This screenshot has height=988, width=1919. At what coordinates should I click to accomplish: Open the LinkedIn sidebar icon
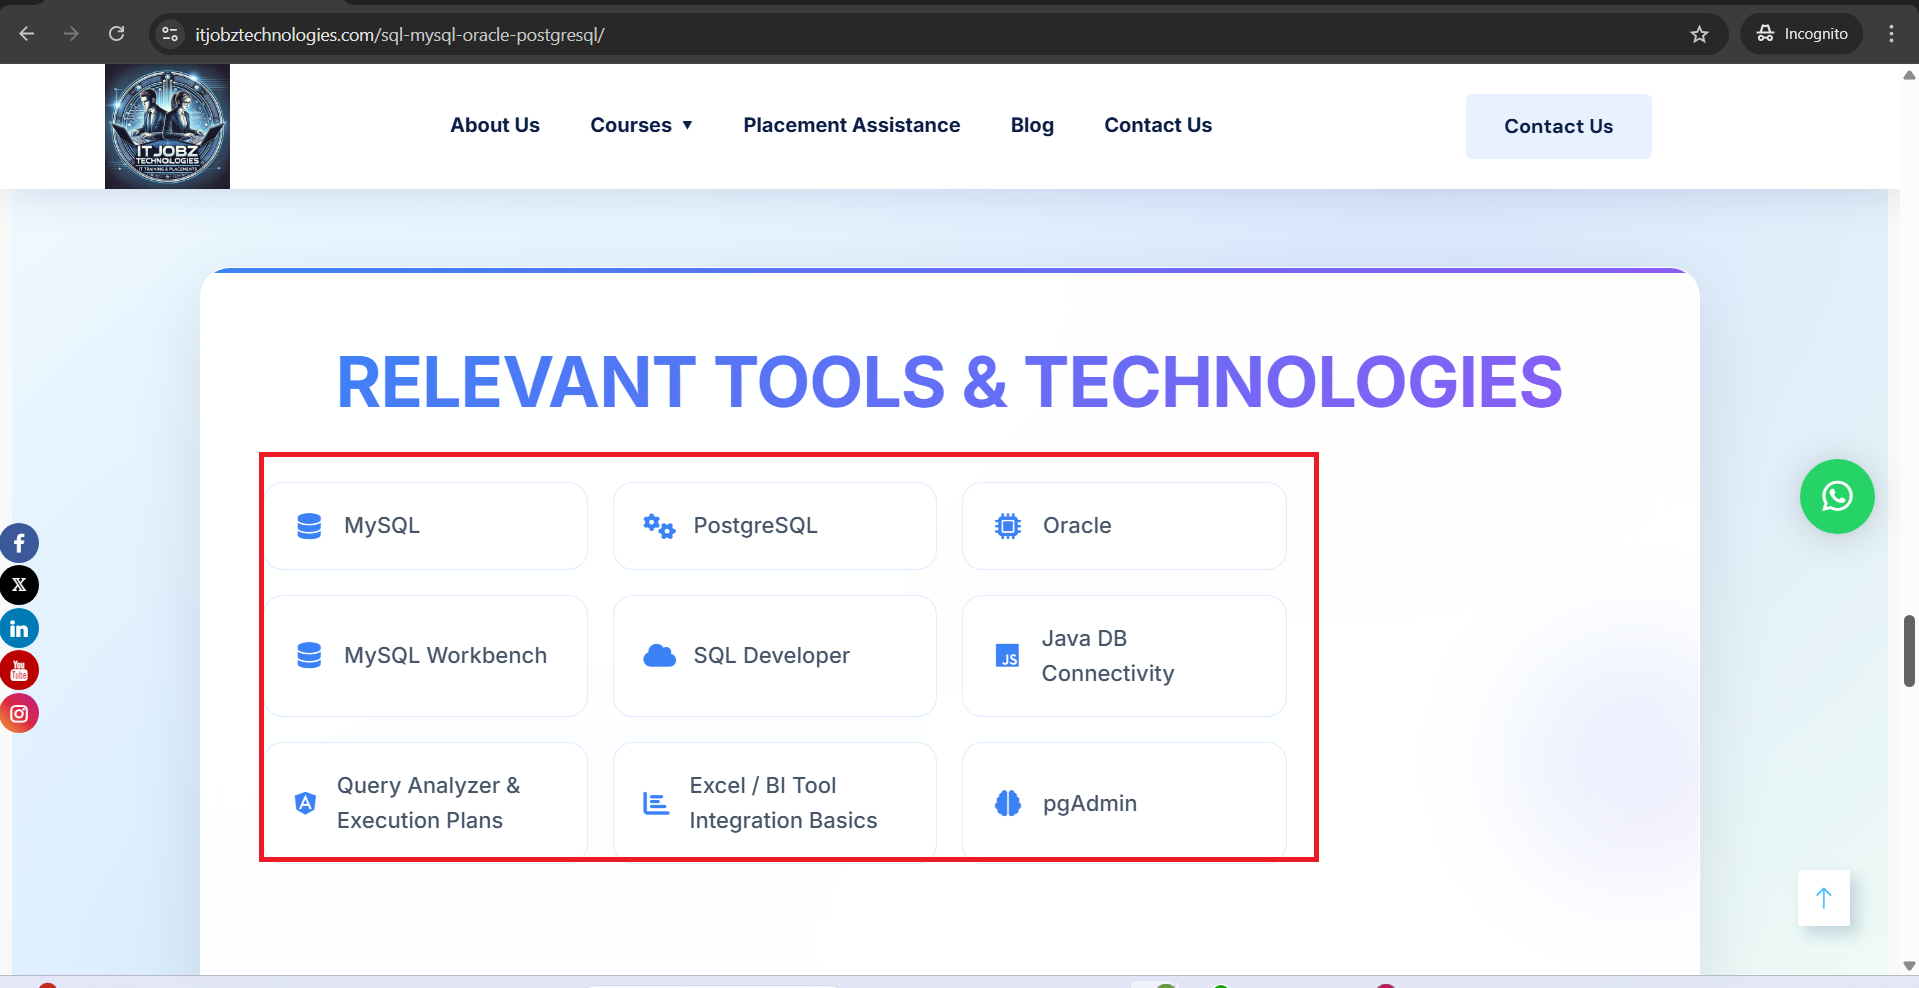[x=19, y=628]
